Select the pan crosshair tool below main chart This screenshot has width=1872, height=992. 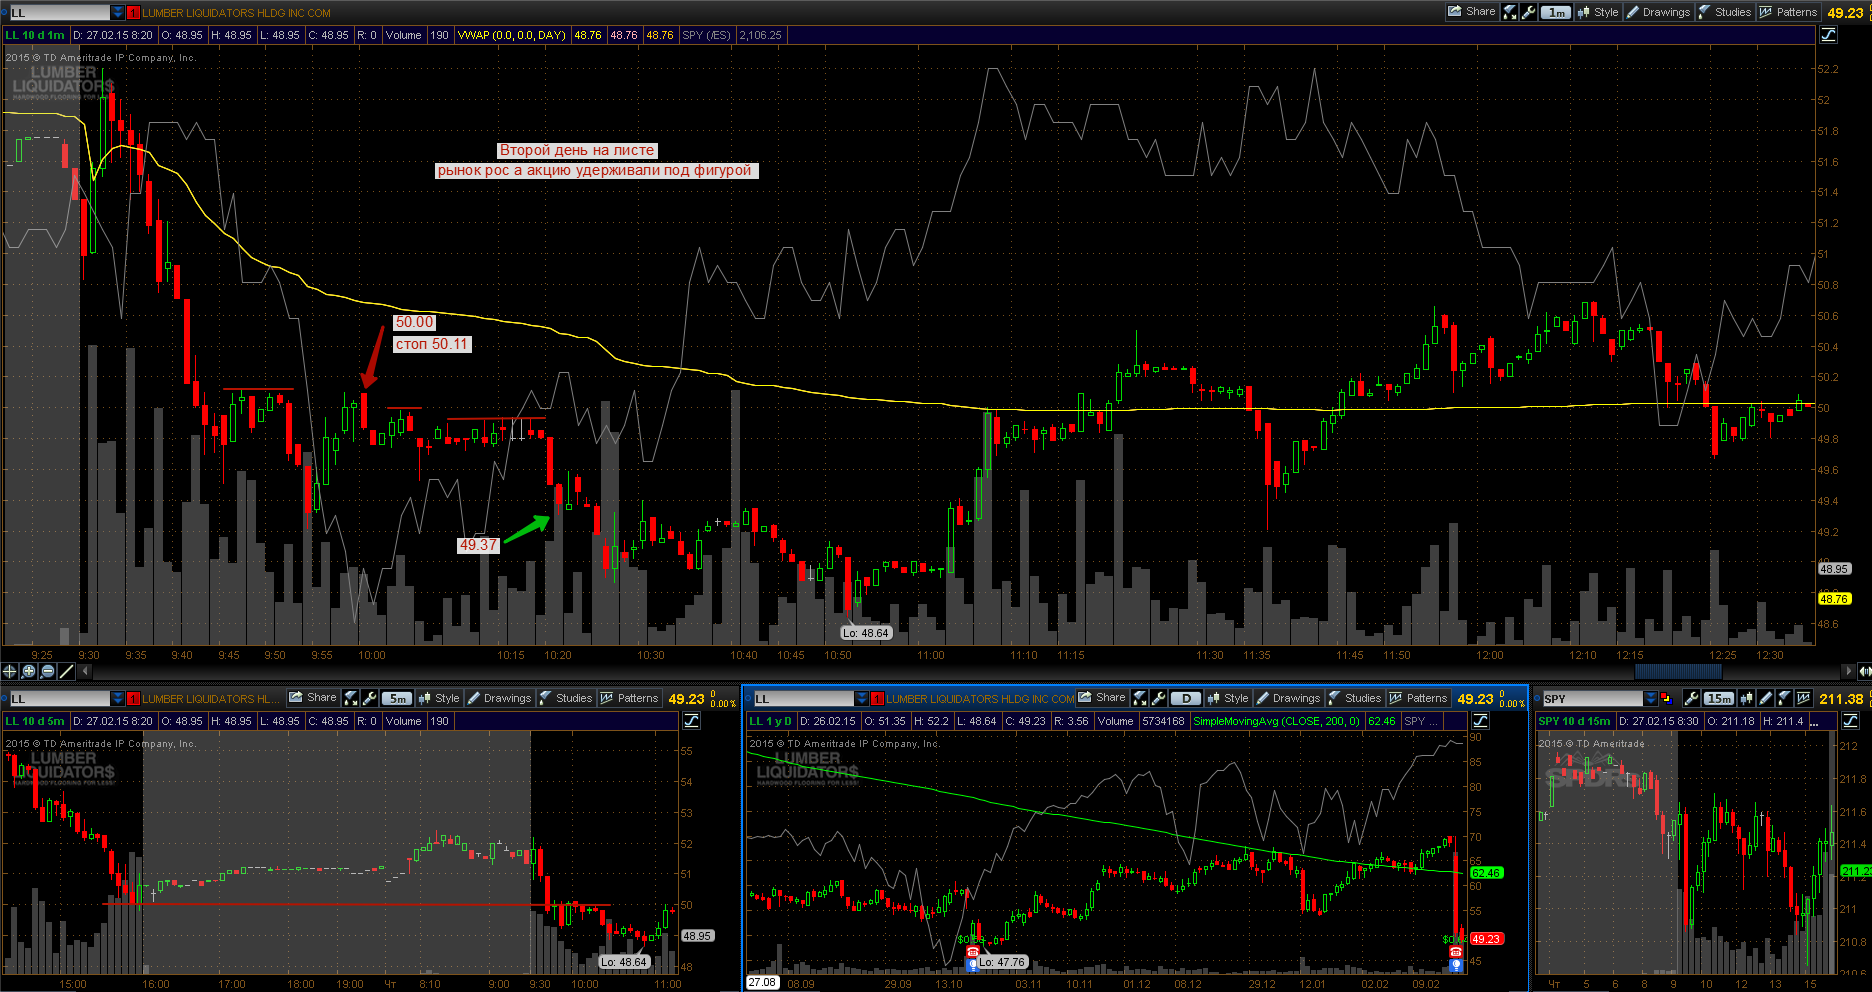[10, 671]
